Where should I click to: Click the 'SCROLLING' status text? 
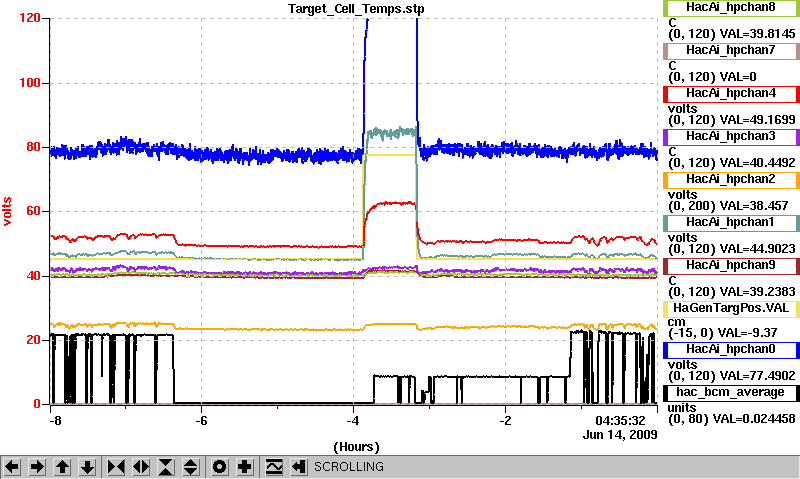(x=349, y=467)
